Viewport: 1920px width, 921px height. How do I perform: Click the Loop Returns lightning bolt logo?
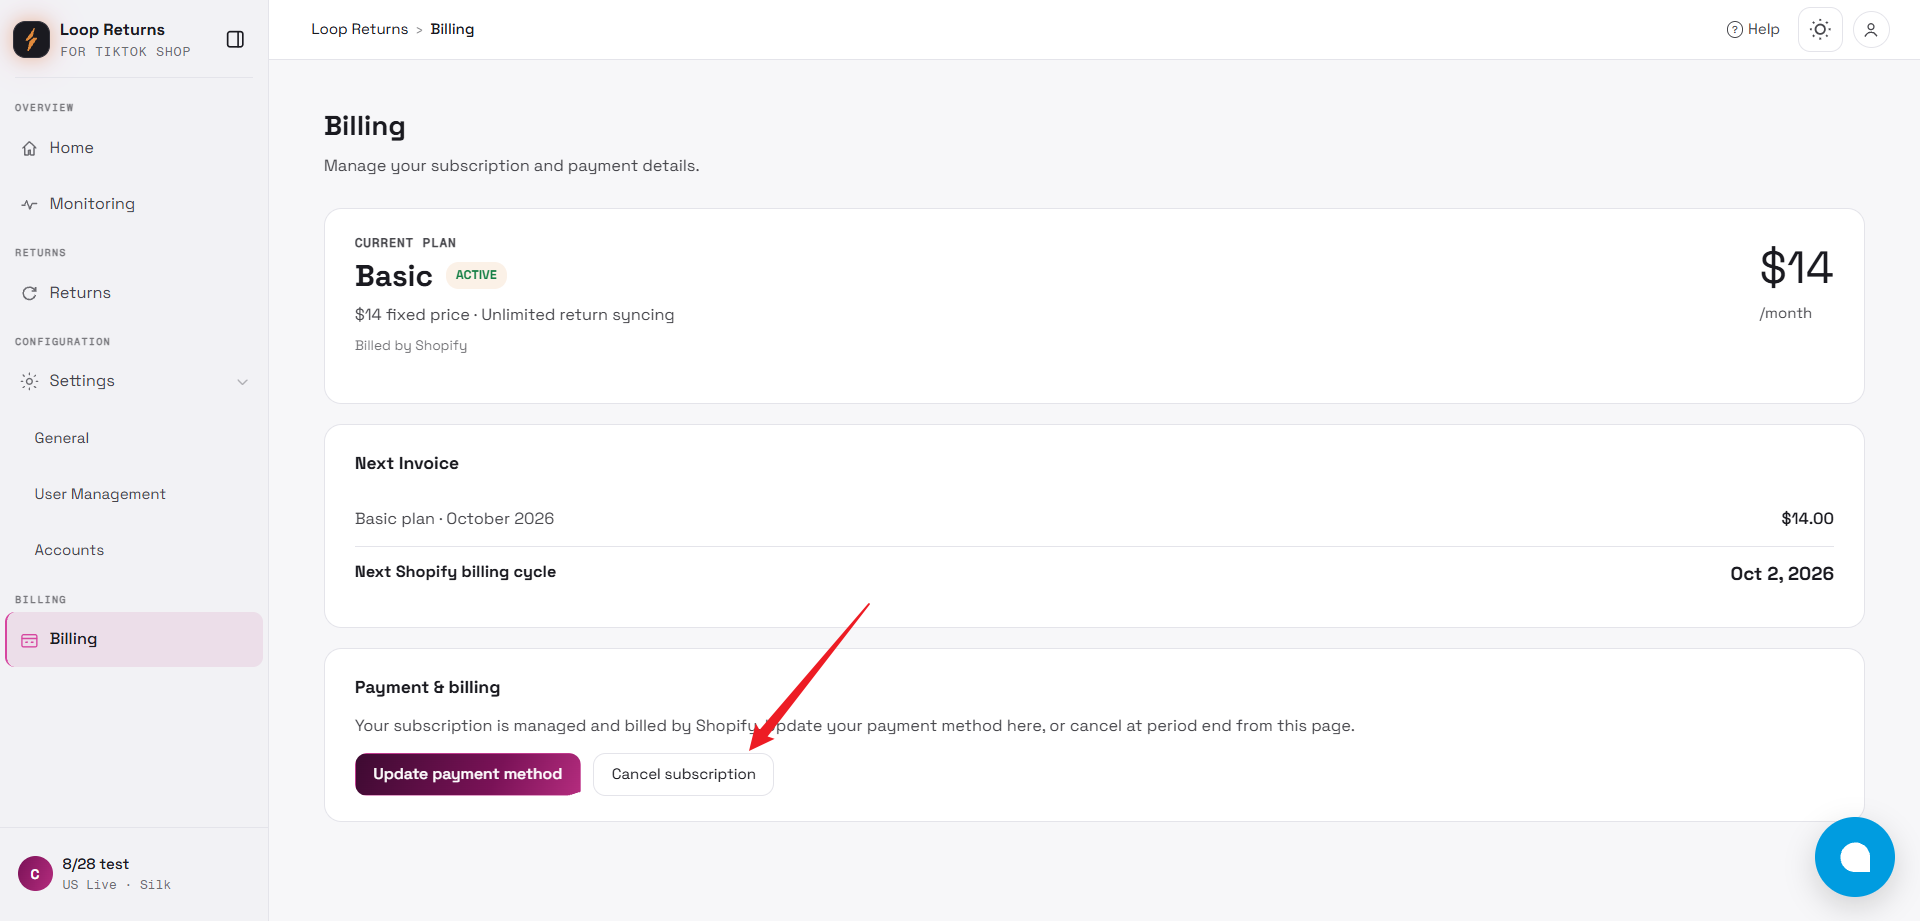click(31, 39)
